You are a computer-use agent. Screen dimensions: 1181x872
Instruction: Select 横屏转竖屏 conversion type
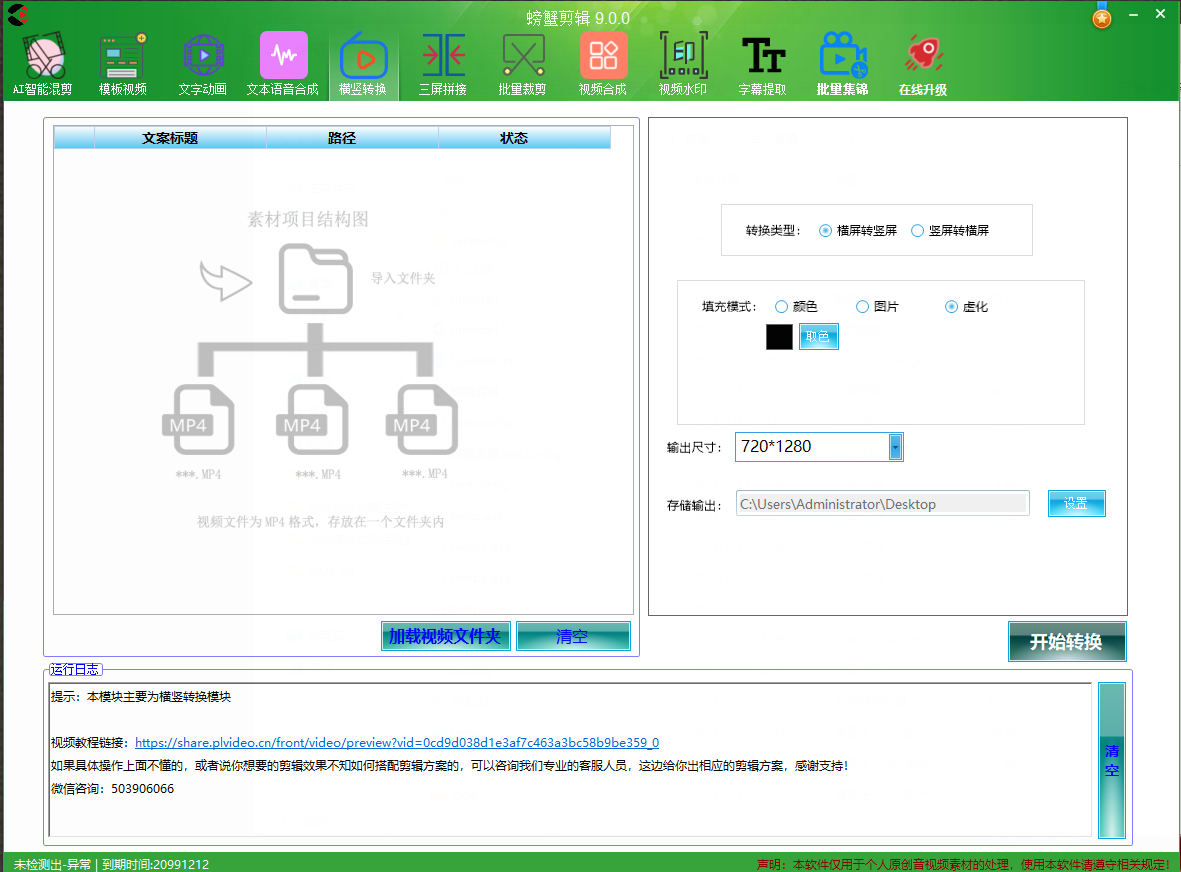tap(826, 231)
